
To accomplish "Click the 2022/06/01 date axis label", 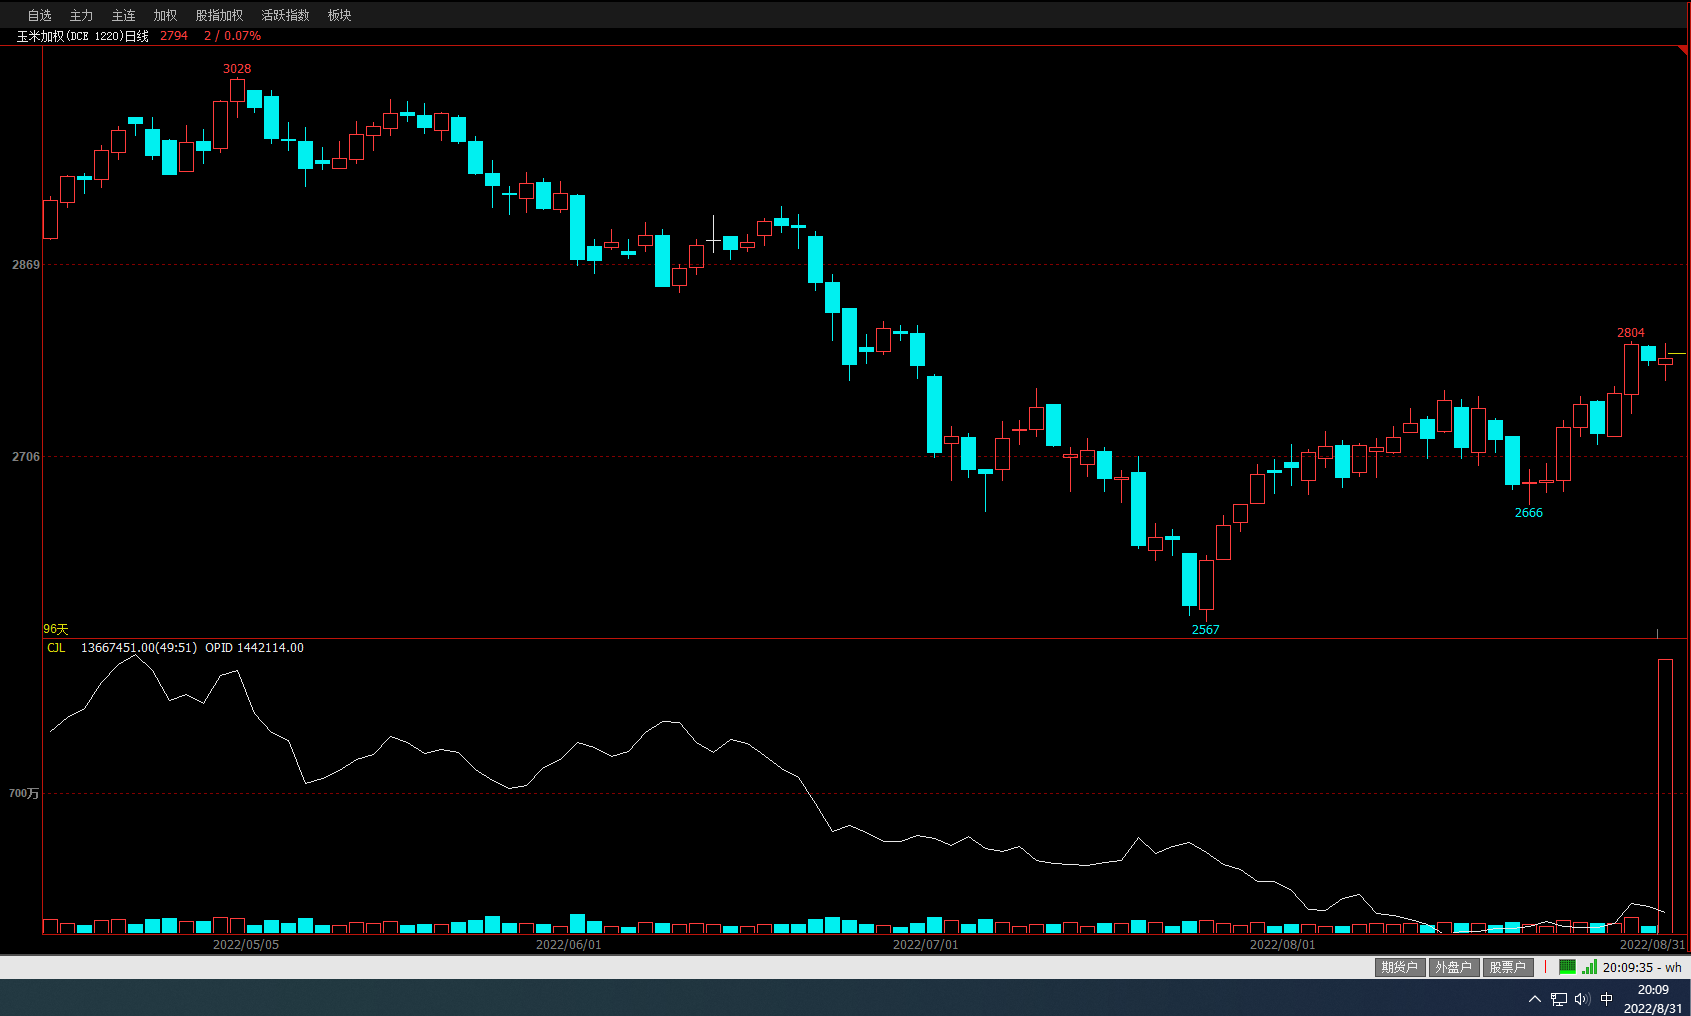I will tap(569, 945).
